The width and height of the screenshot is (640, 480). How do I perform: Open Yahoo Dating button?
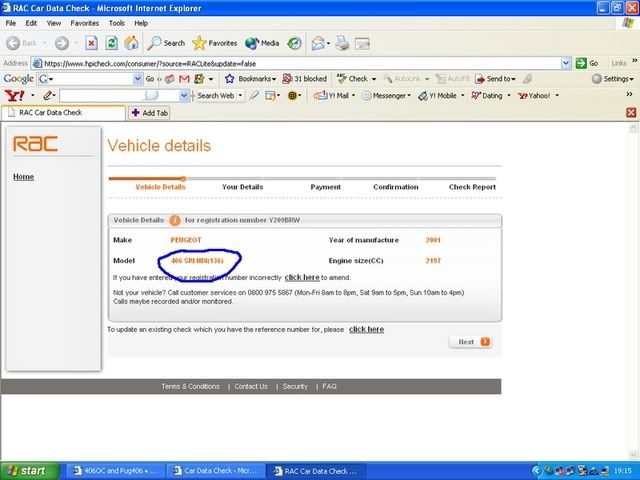tap(487, 96)
